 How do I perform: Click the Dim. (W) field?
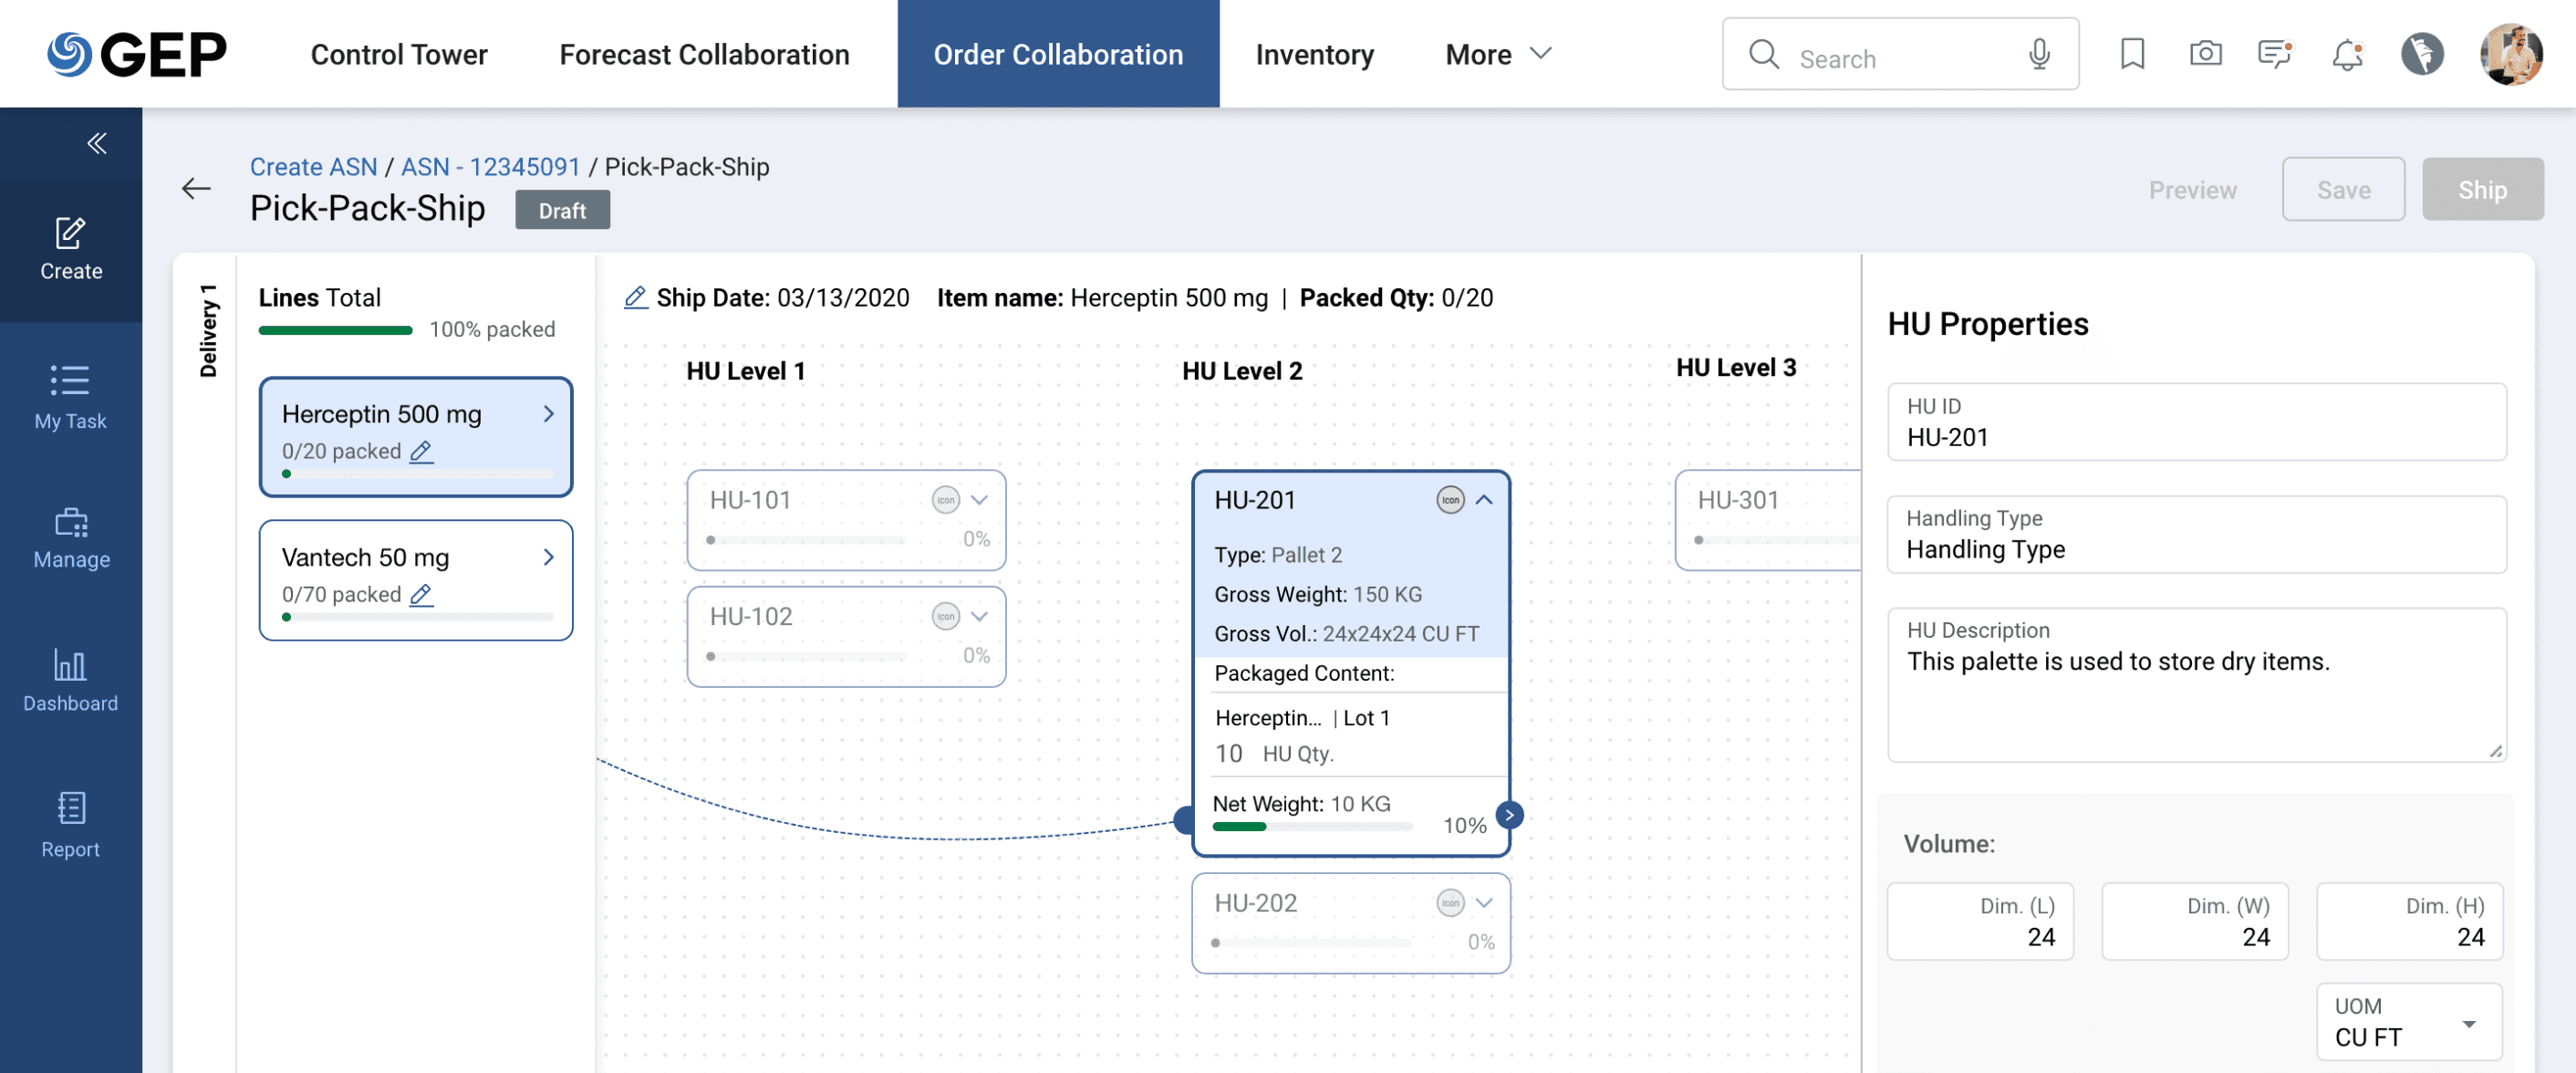pyautogui.click(x=2195, y=922)
